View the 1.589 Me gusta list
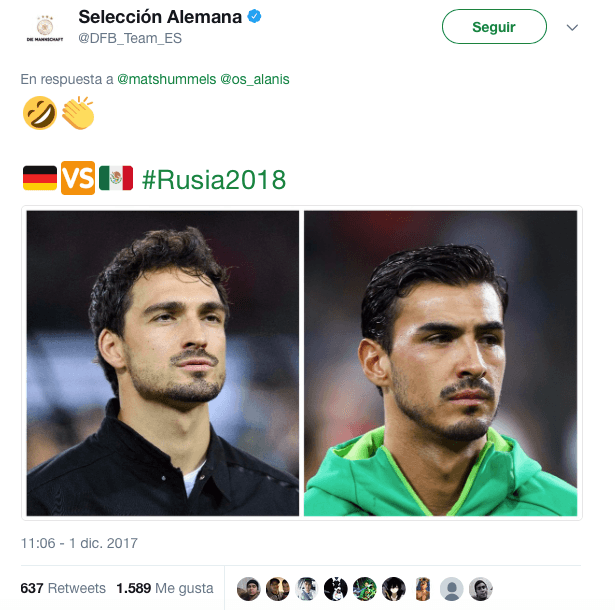 165,588
